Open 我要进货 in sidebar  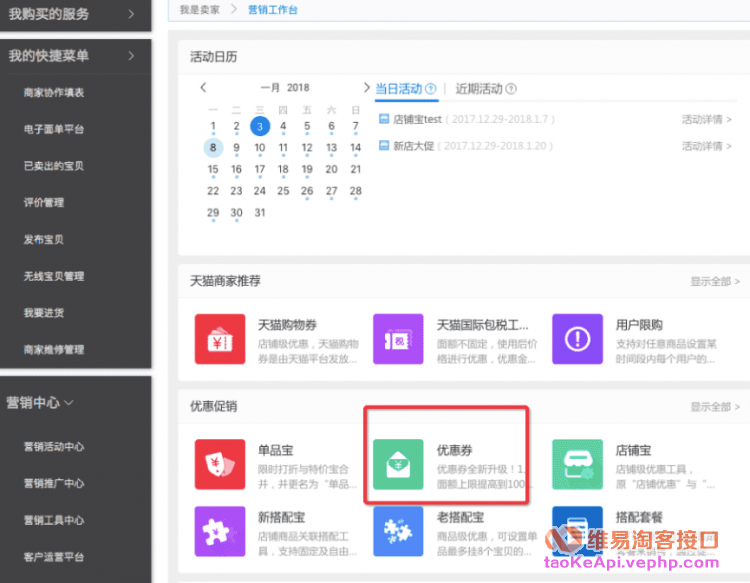(44, 313)
